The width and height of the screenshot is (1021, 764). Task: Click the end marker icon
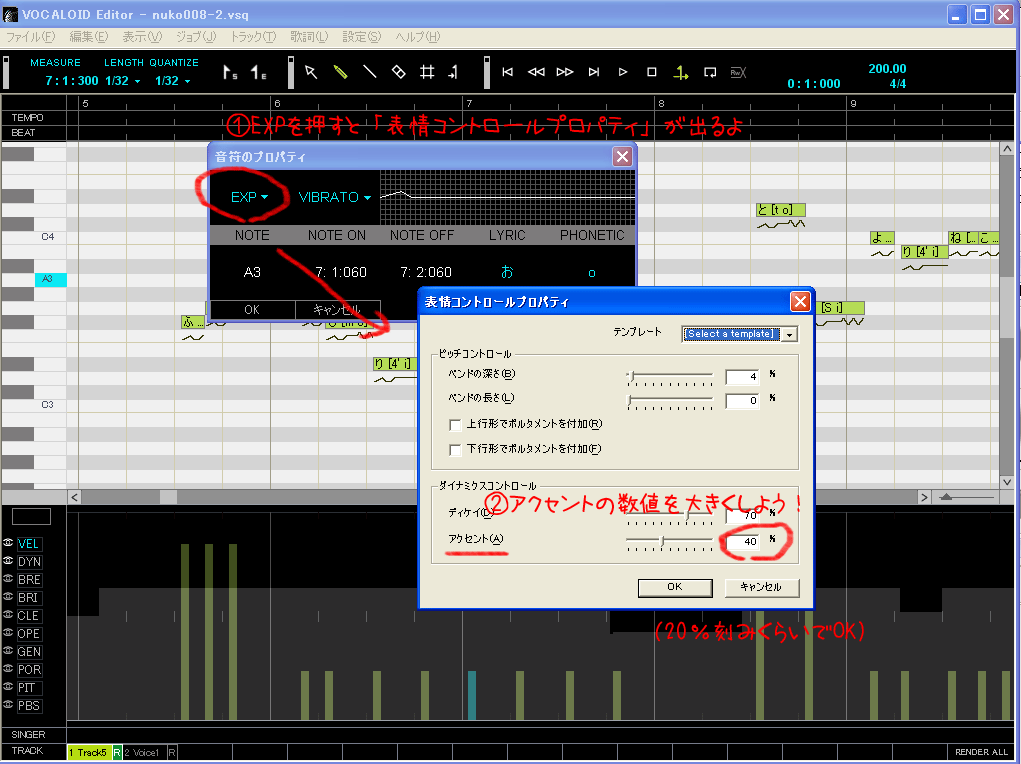(259, 72)
